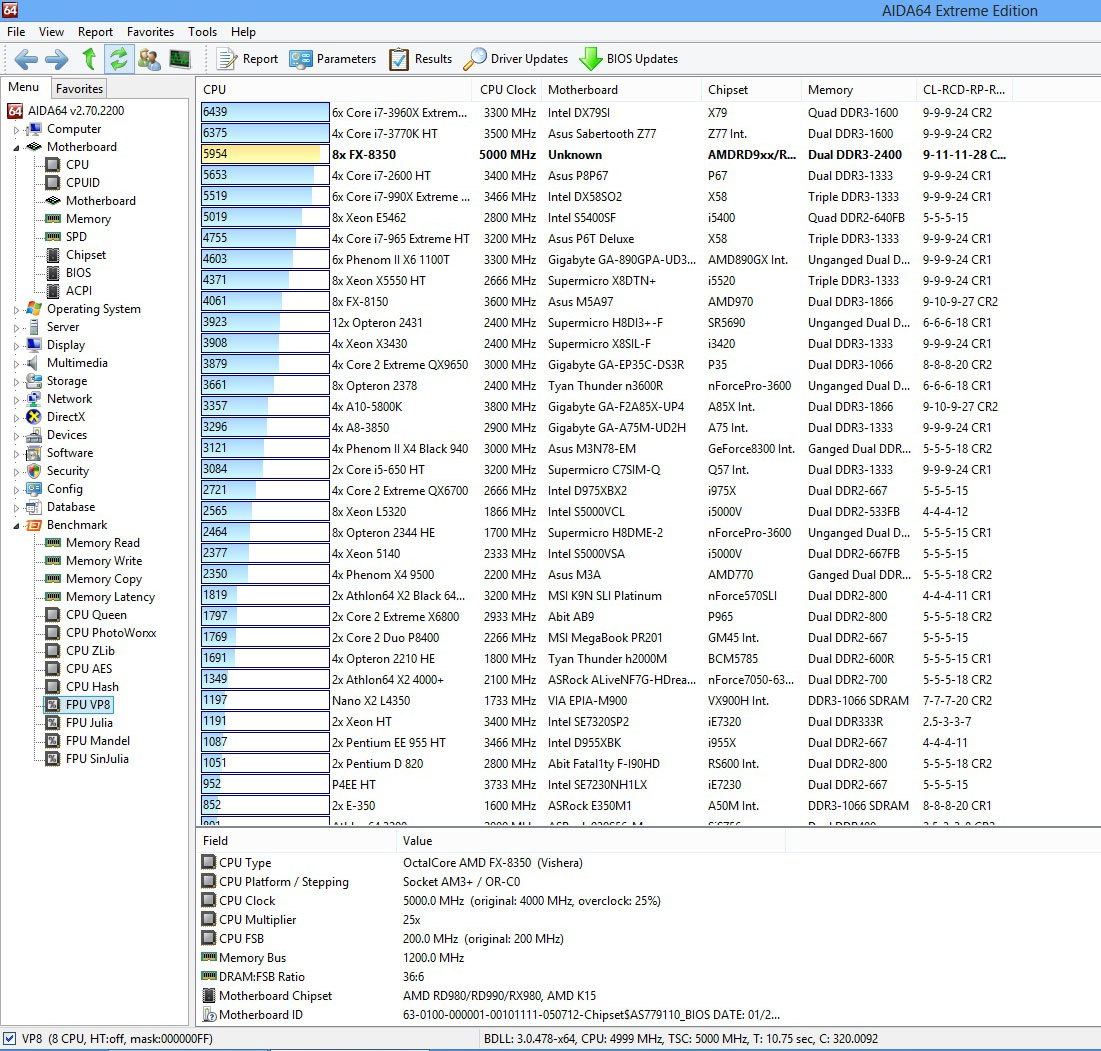Select Chipset under Motherboard
Image resolution: width=1101 pixels, height=1051 pixels.
tap(76, 255)
